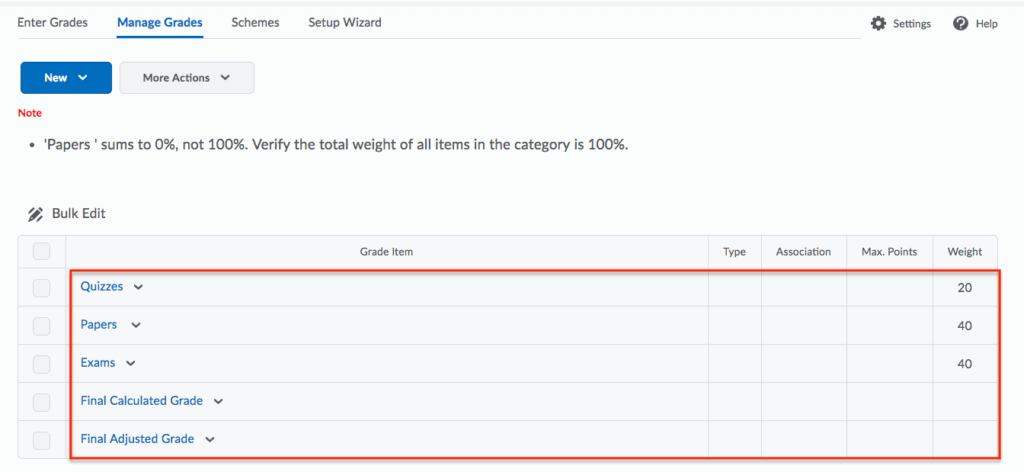Open the Final Adjusted Grade chevron menu
The width and height of the screenshot is (1024, 472).
[x=210, y=439]
